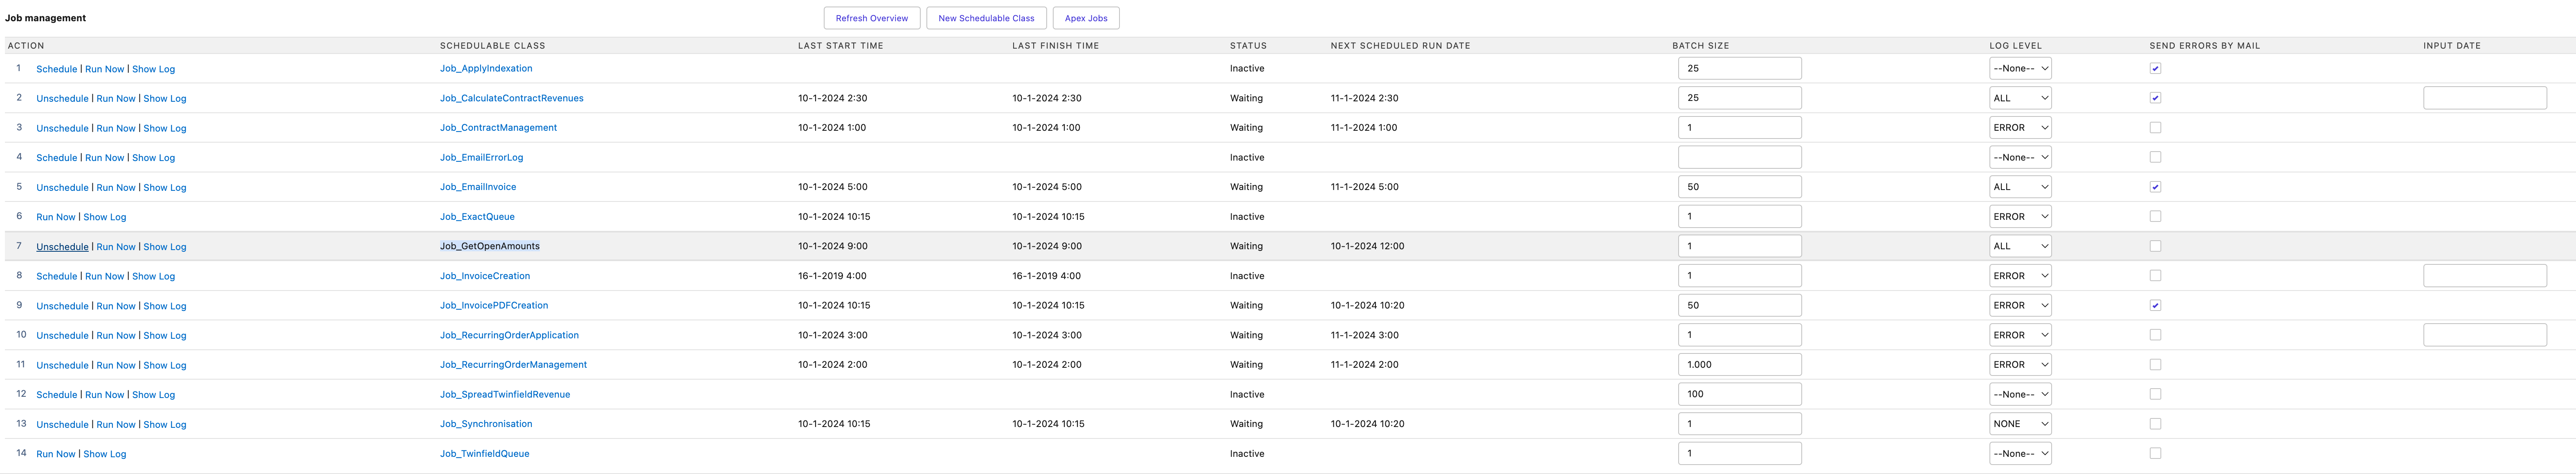Click the Apex Jobs button

[x=1085, y=18]
